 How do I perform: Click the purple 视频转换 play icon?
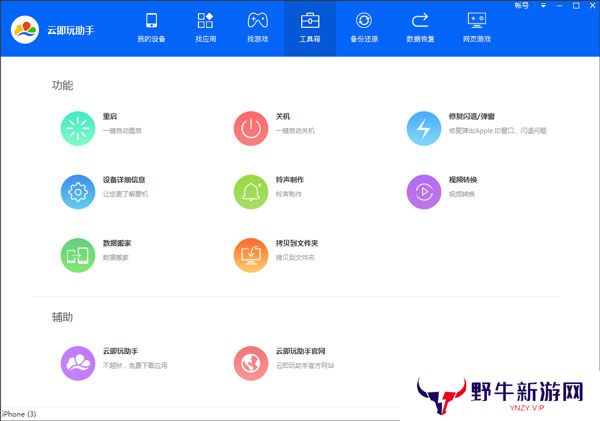tap(424, 192)
